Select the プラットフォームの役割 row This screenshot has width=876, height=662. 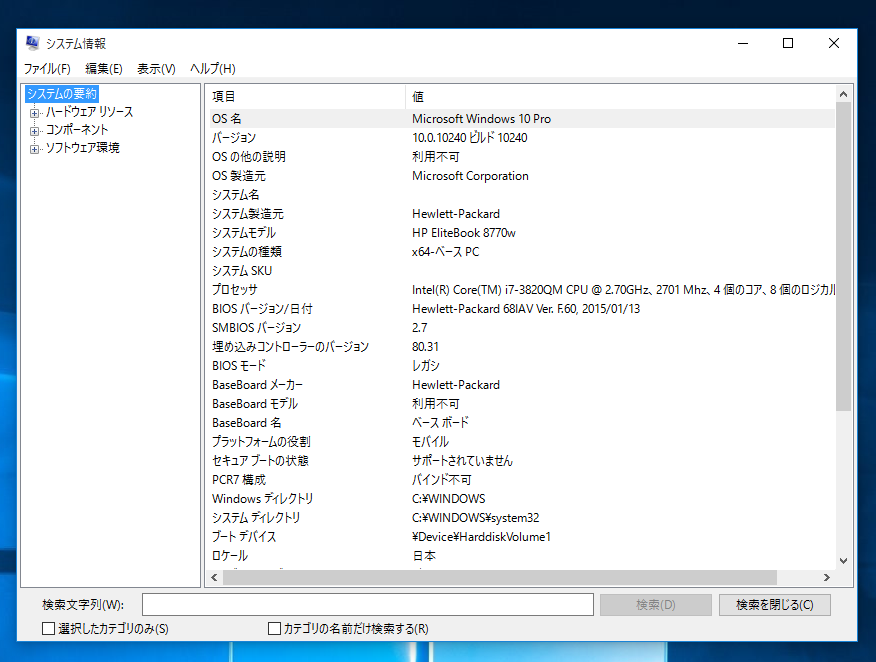(x=522, y=441)
